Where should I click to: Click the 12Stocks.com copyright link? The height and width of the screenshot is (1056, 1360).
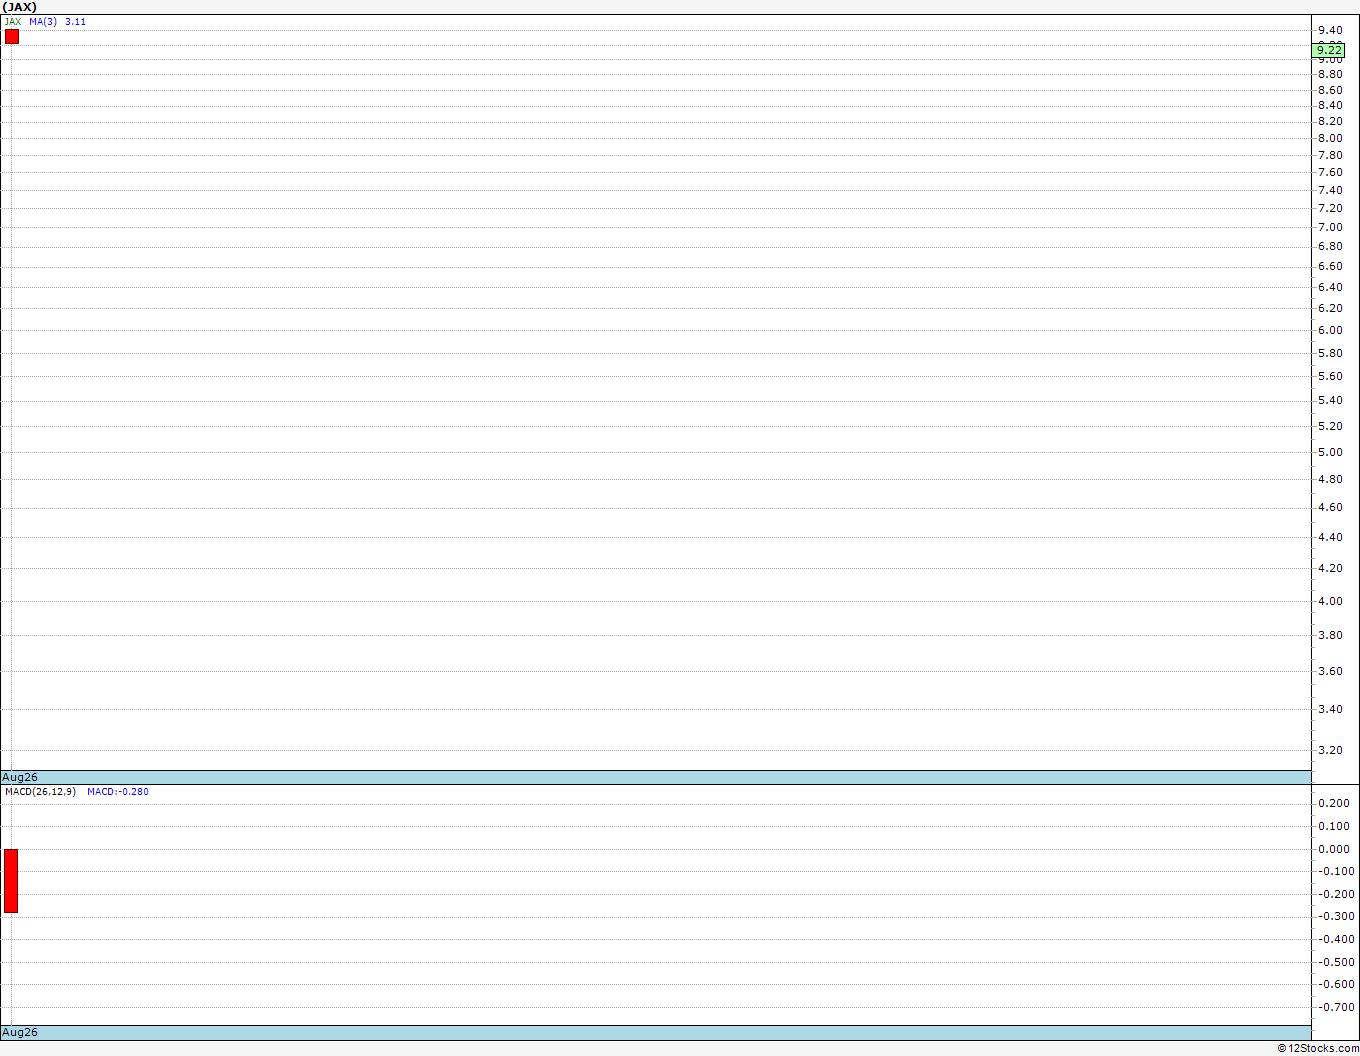pos(1318,1048)
